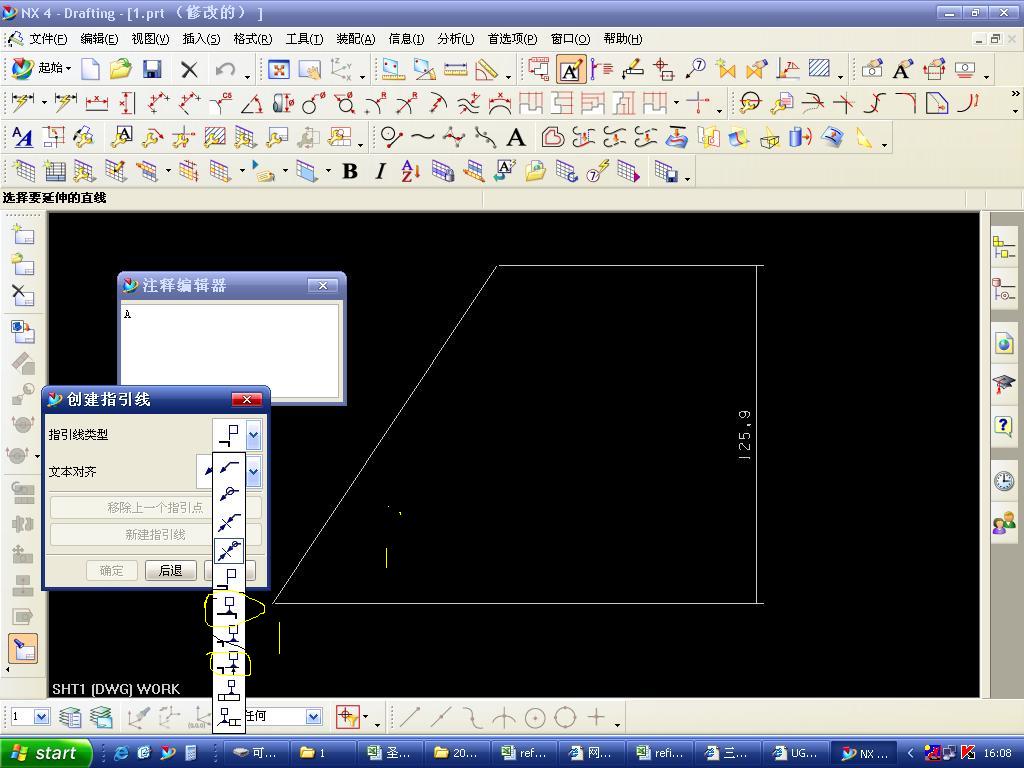This screenshot has width=1024, height=768.
Task: Click the large text A icon
Action: [x=516, y=137]
